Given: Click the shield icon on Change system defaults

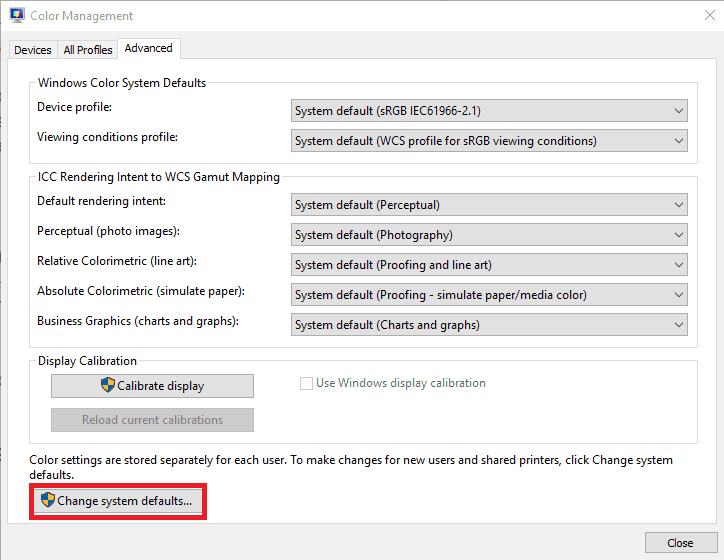Looking at the screenshot, I should click(48, 500).
